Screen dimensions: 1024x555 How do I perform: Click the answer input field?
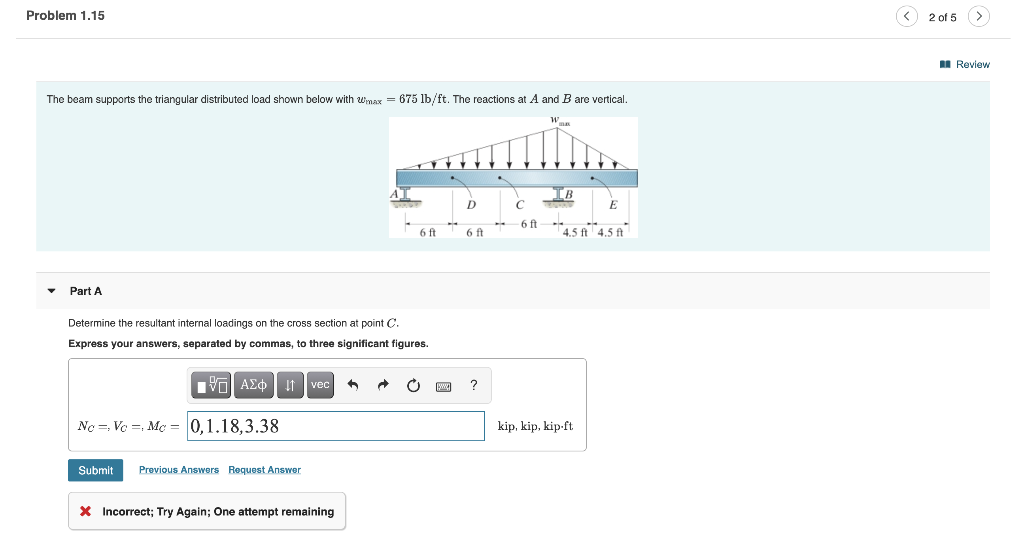336,426
